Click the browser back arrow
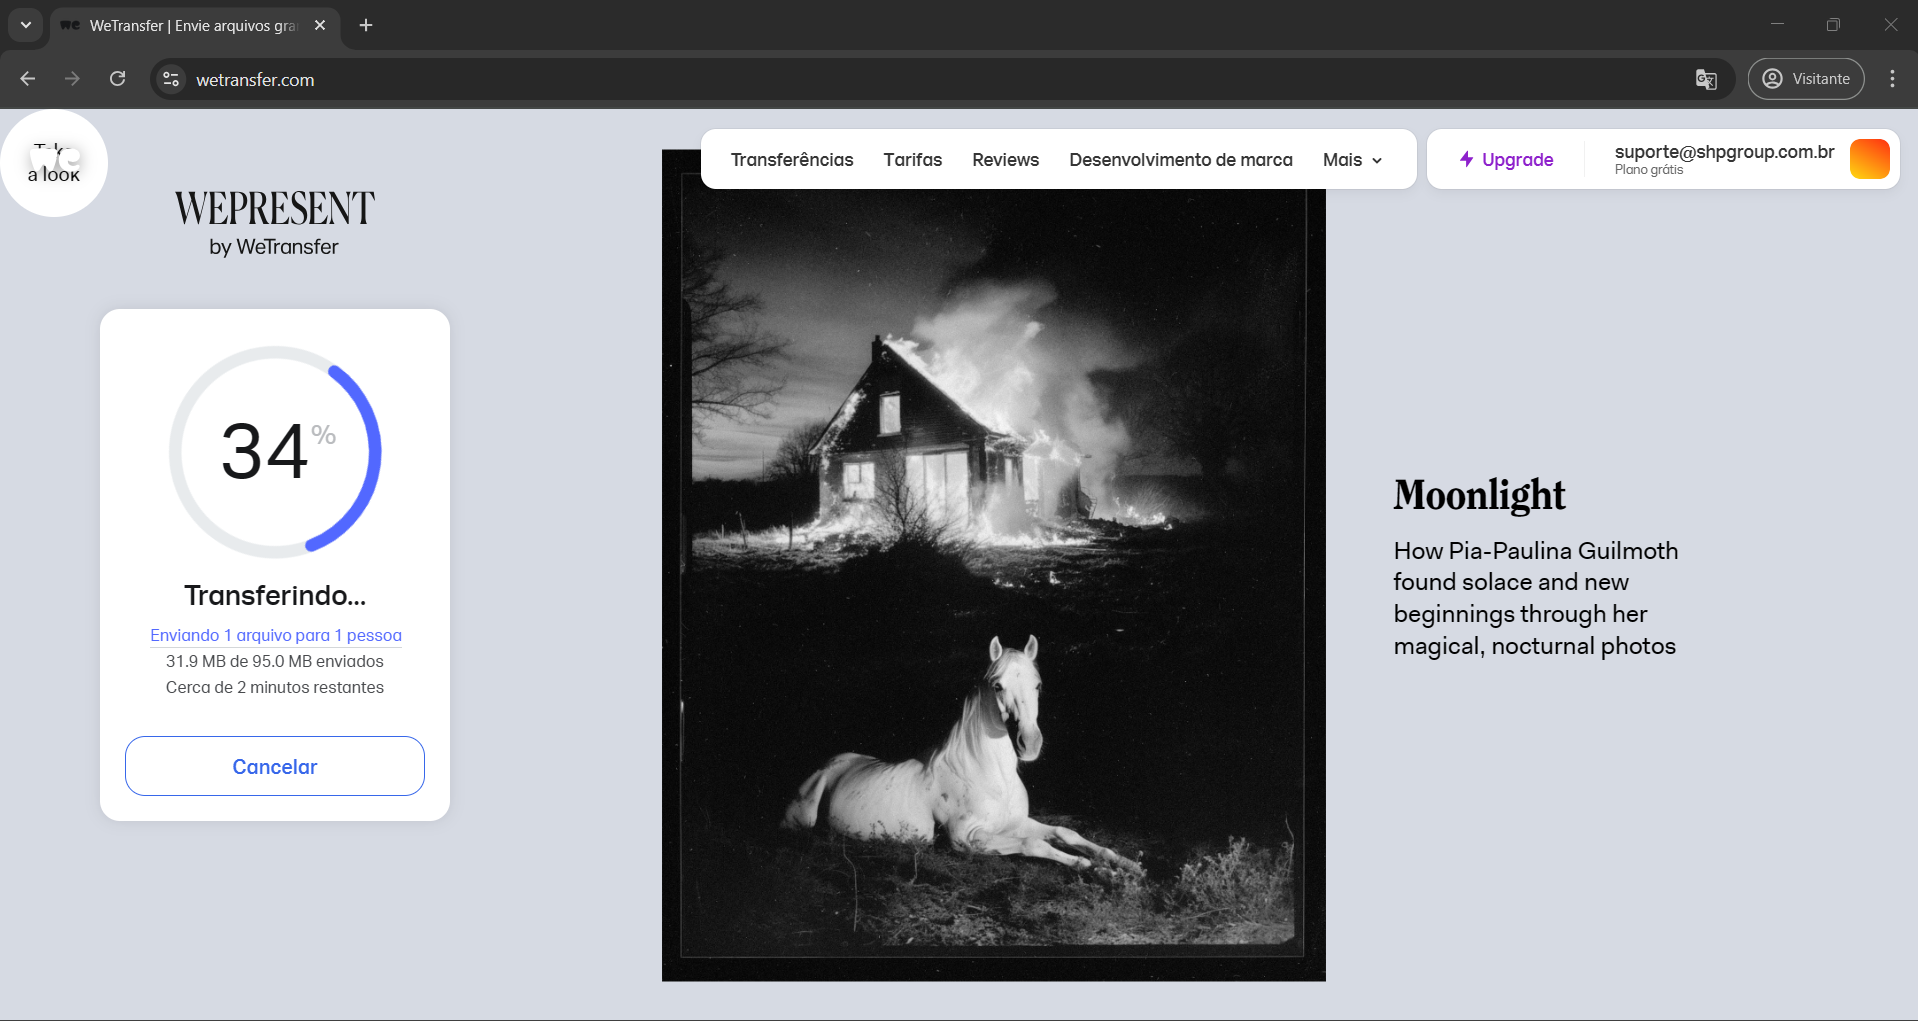Viewport: 1918px width, 1021px height. [28, 79]
